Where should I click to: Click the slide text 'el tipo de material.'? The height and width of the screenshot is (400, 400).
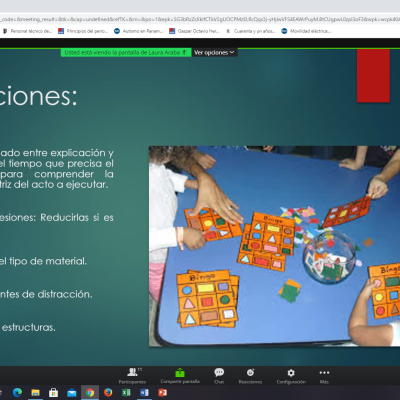tap(43, 261)
